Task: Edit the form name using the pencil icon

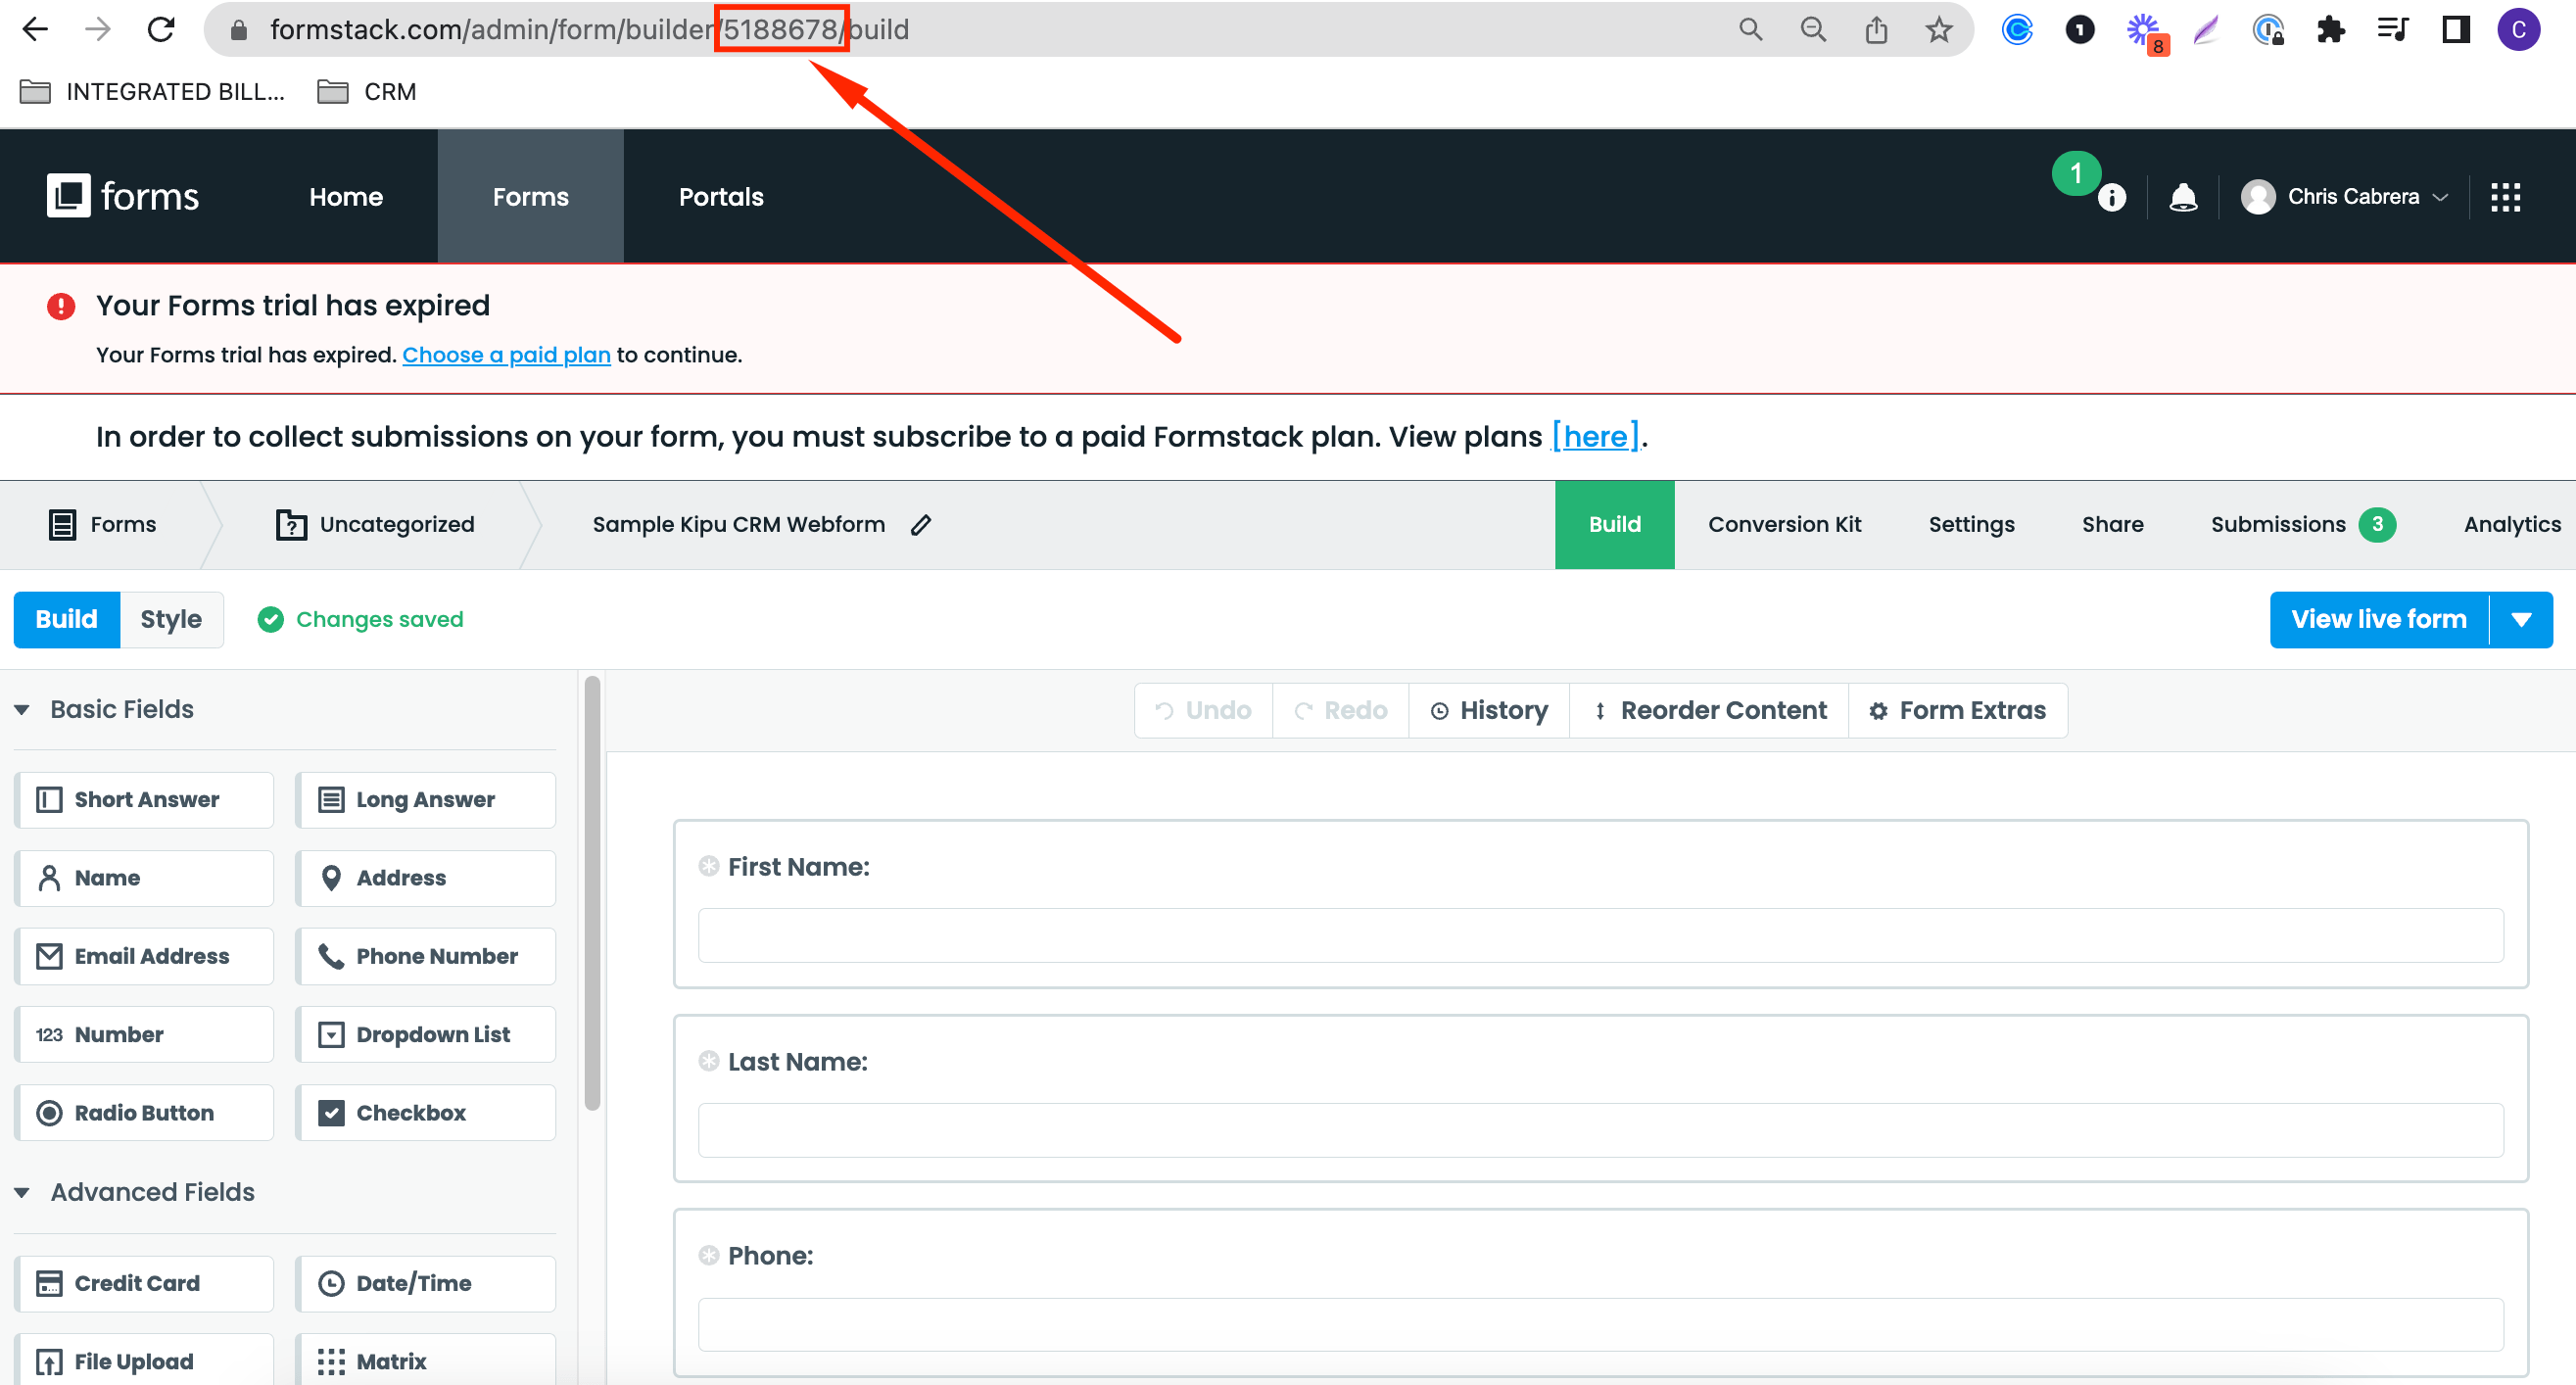Action: coord(920,524)
